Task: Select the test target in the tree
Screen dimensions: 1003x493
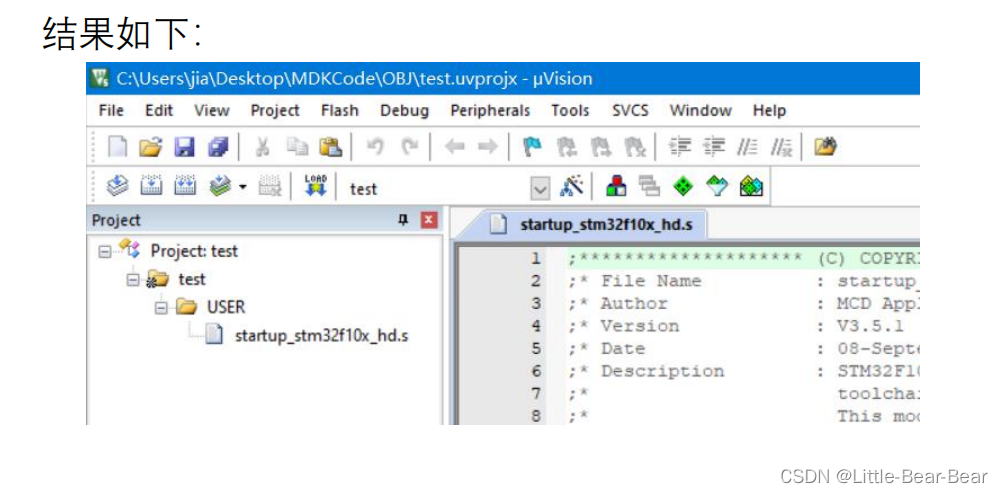Action: tap(192, 279)
